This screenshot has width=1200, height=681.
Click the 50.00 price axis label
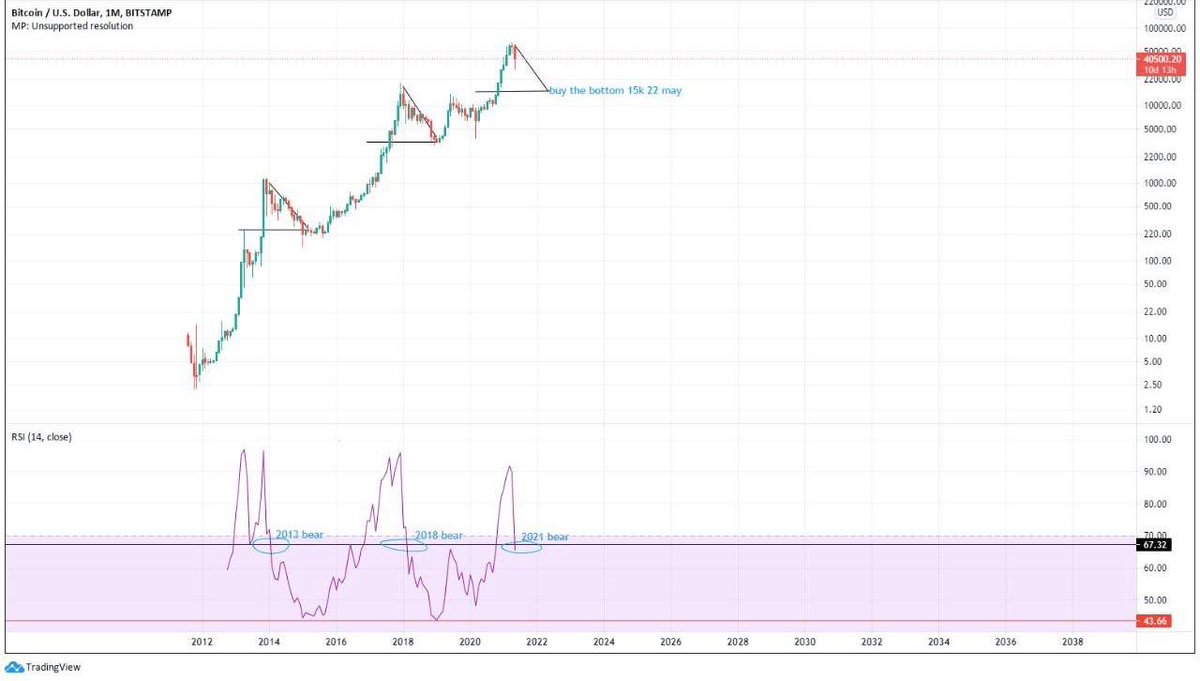pyautogui.click(x=1157, y=283)
